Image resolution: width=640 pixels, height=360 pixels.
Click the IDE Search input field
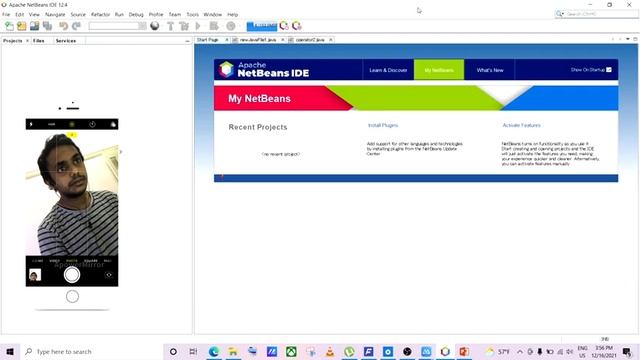point(601,14)
